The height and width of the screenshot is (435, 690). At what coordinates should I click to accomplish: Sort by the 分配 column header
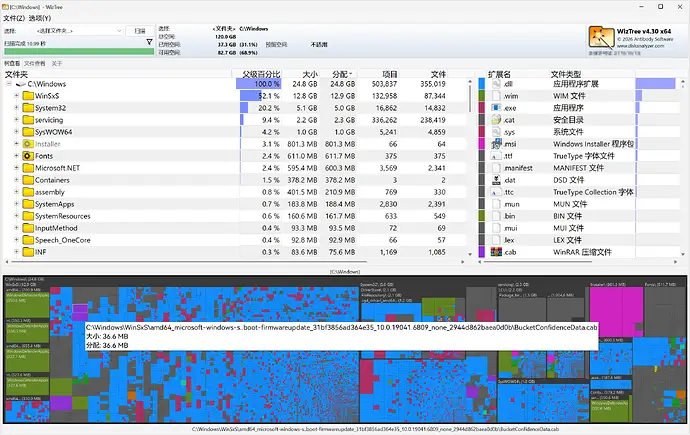[340, 74]
